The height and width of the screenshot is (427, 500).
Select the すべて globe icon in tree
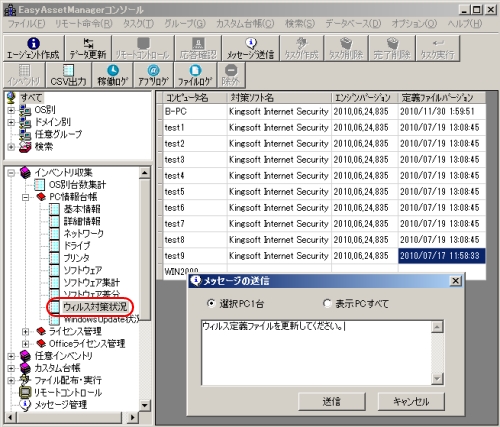11,97
